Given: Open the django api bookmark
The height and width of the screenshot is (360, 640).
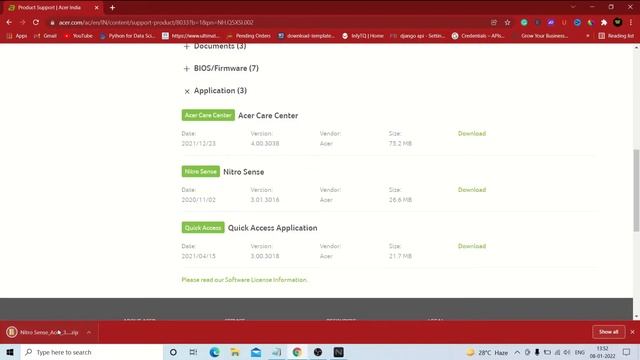Looking at the screenshot, I should (x=418, y=36).
